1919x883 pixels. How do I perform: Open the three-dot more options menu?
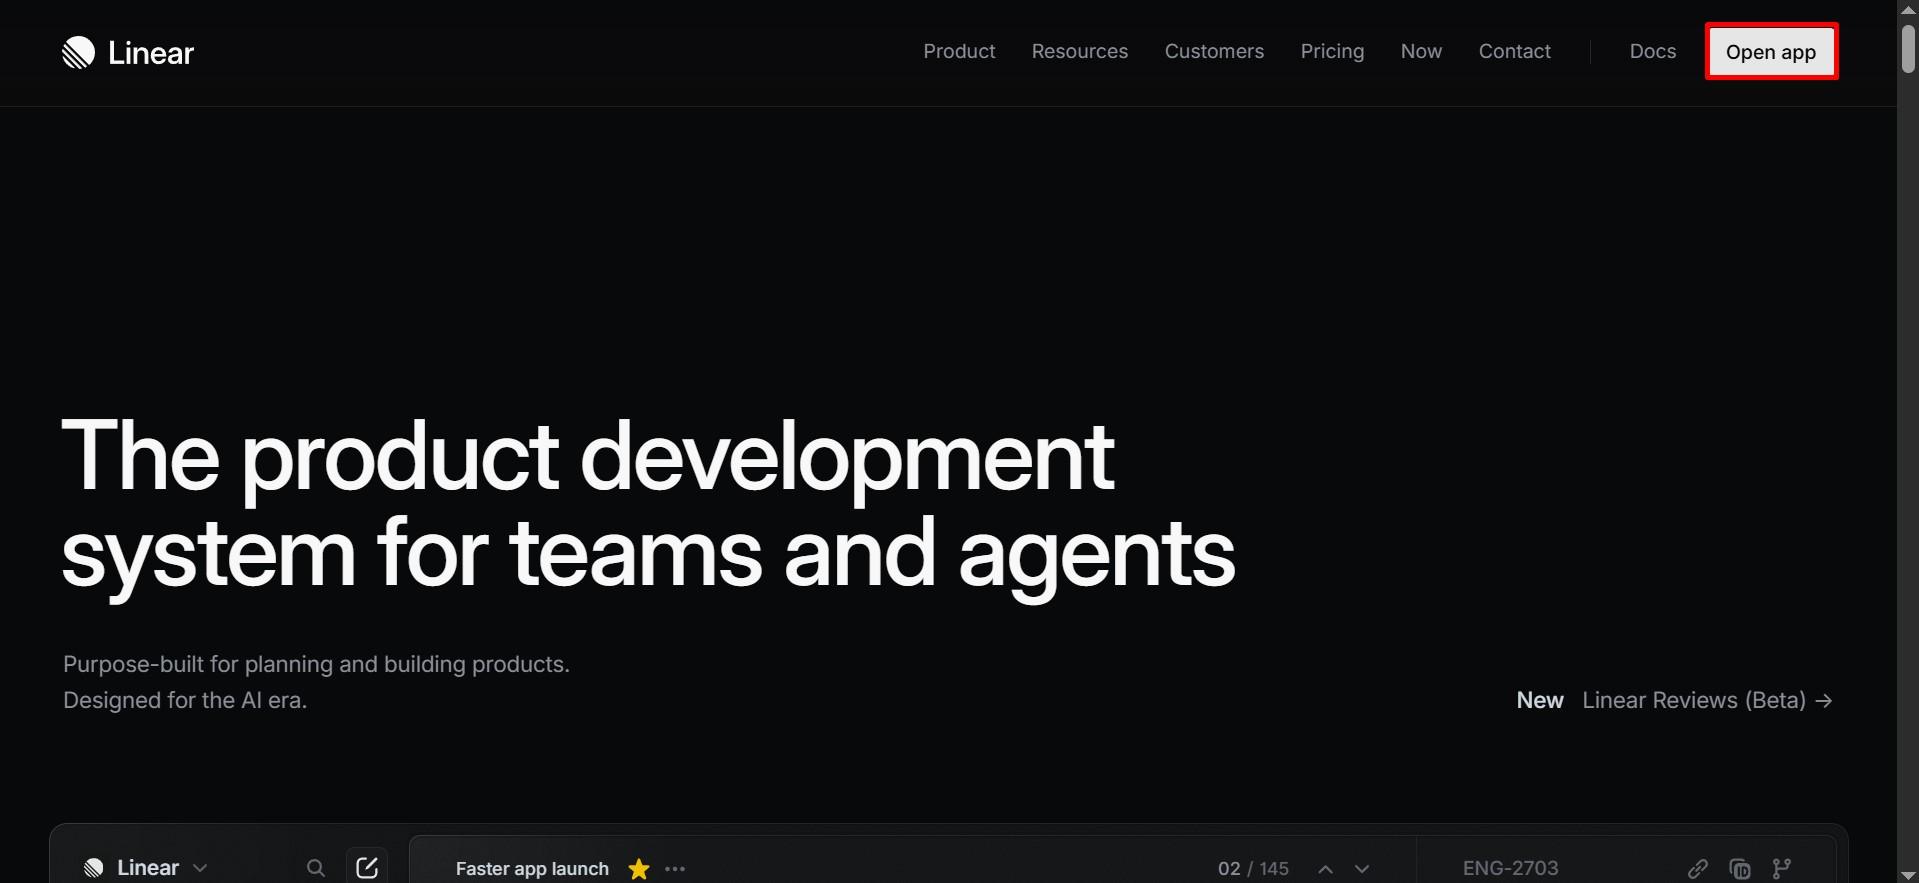pyautogui.click(x=675, y=869)
